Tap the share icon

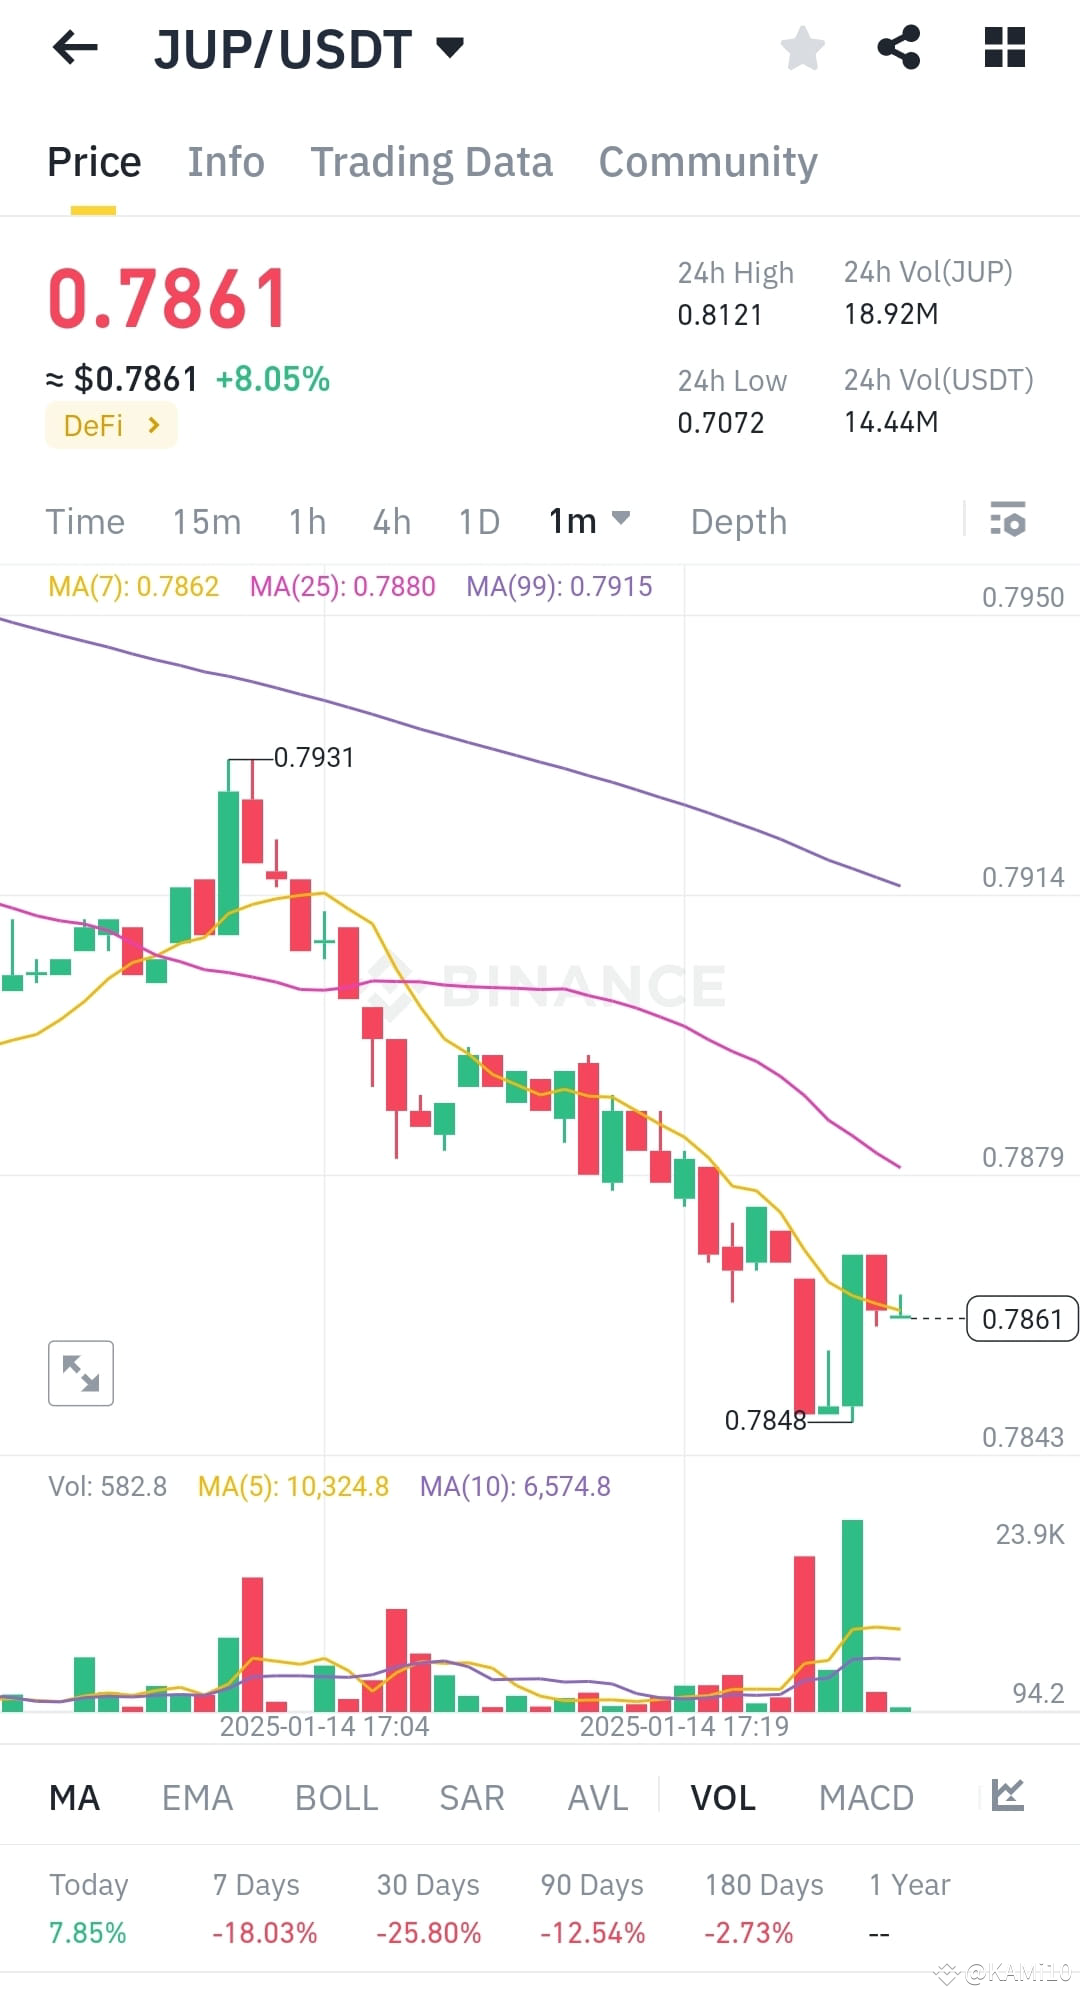coord(899,48)
